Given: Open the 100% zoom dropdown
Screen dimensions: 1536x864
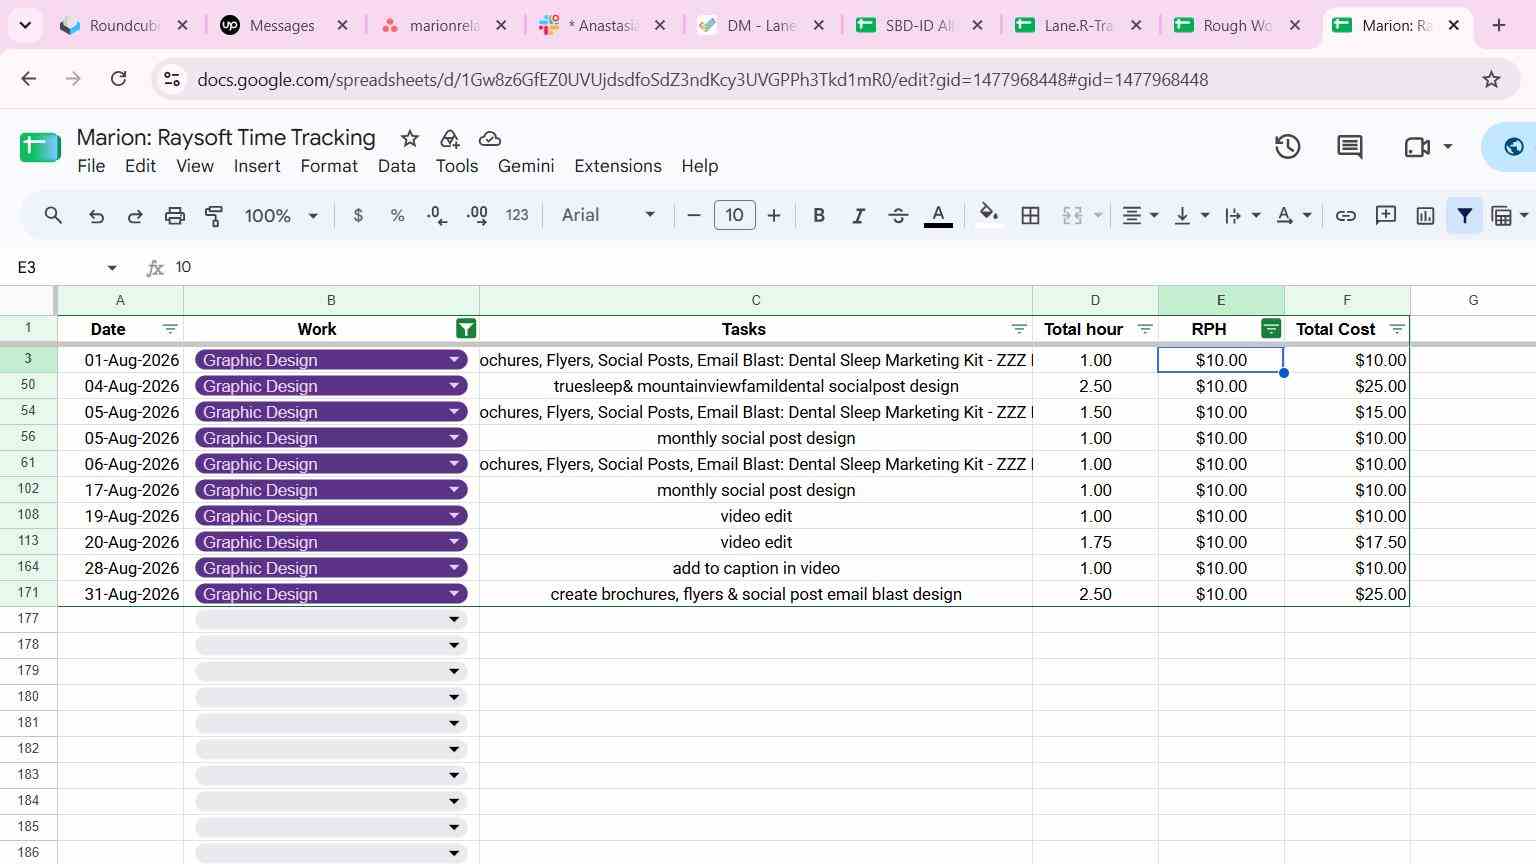Looking at the screenshot, I should pyautogui.click(x=281, y=215).
